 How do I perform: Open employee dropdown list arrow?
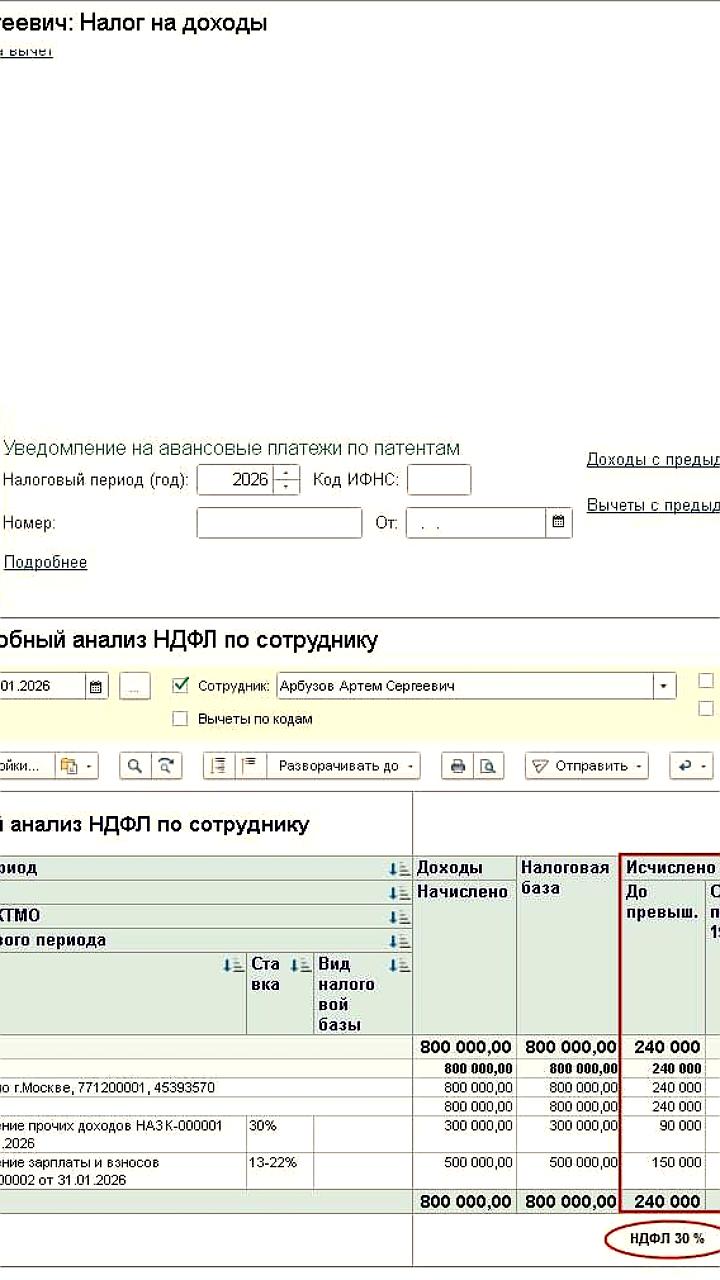[x=664, y=687]
